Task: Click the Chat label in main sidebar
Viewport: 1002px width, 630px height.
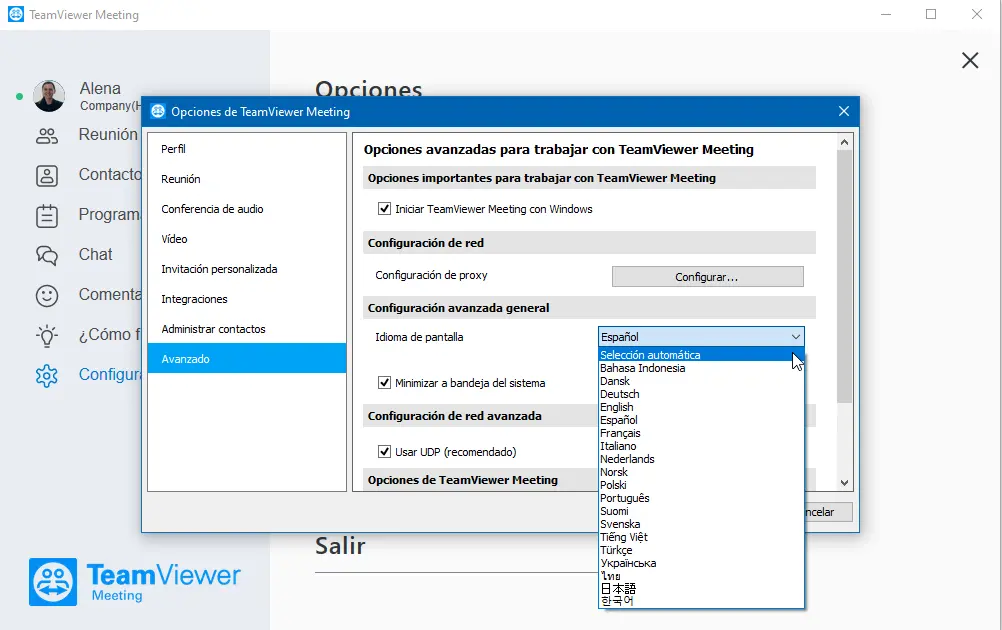Action: tap(95, 254)
